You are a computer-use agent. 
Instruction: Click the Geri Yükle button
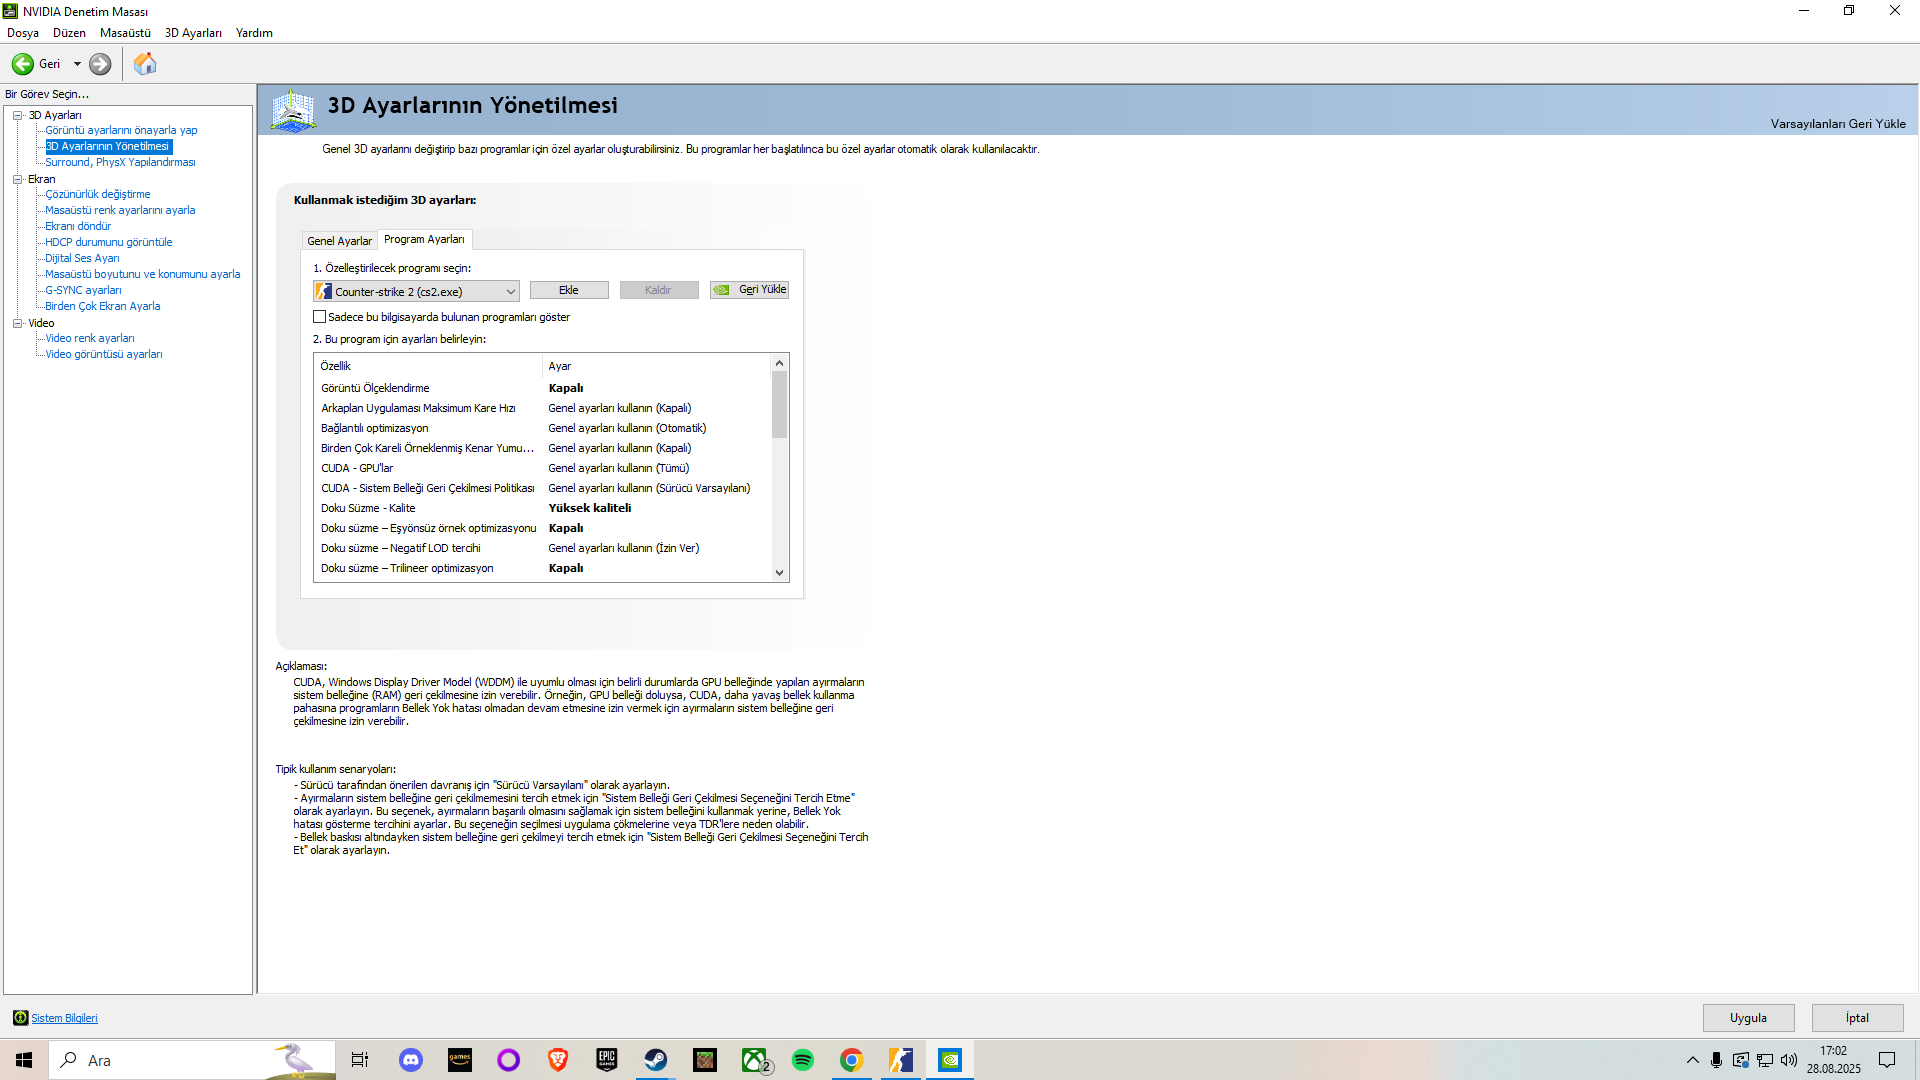[x=749, y=290]
